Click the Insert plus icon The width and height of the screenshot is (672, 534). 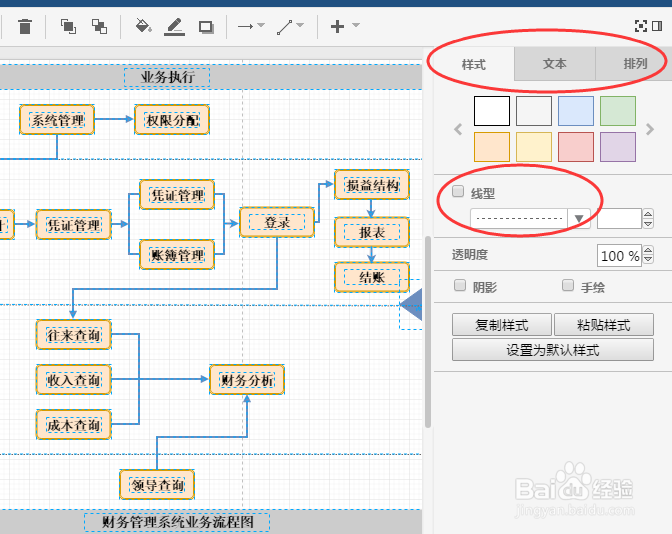click(337, 27)
